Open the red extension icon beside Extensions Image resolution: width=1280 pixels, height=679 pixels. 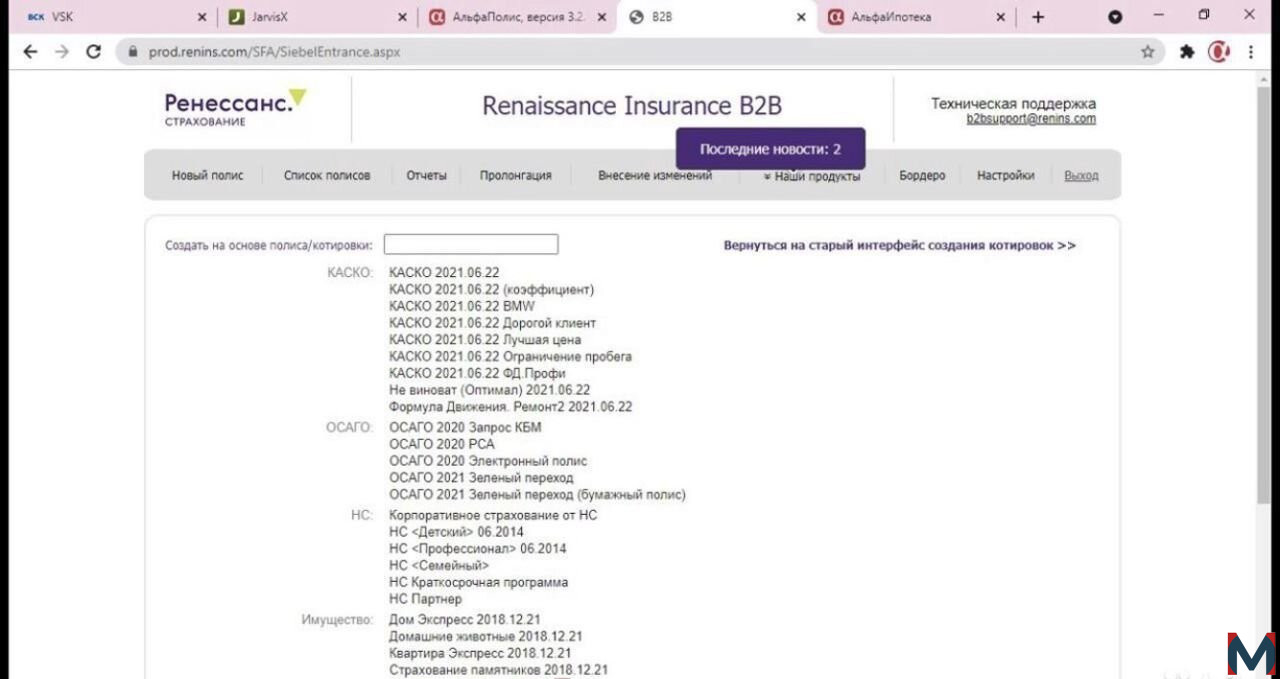(1218, 52)
